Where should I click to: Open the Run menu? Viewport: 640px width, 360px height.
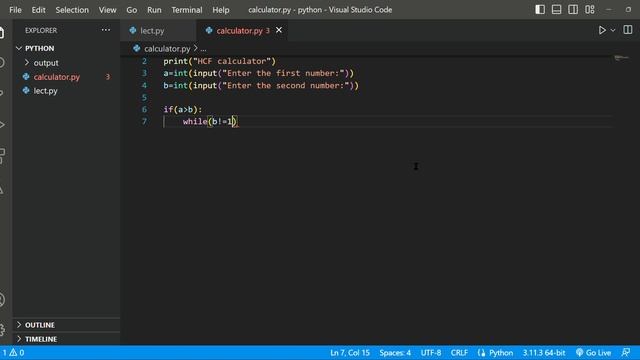[154, 10]
